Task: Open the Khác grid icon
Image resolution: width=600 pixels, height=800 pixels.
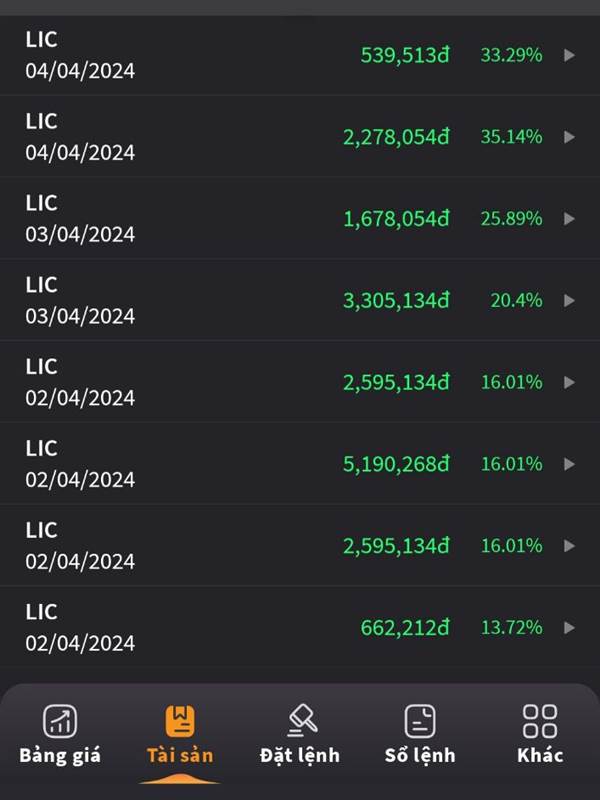Action: 540,721
